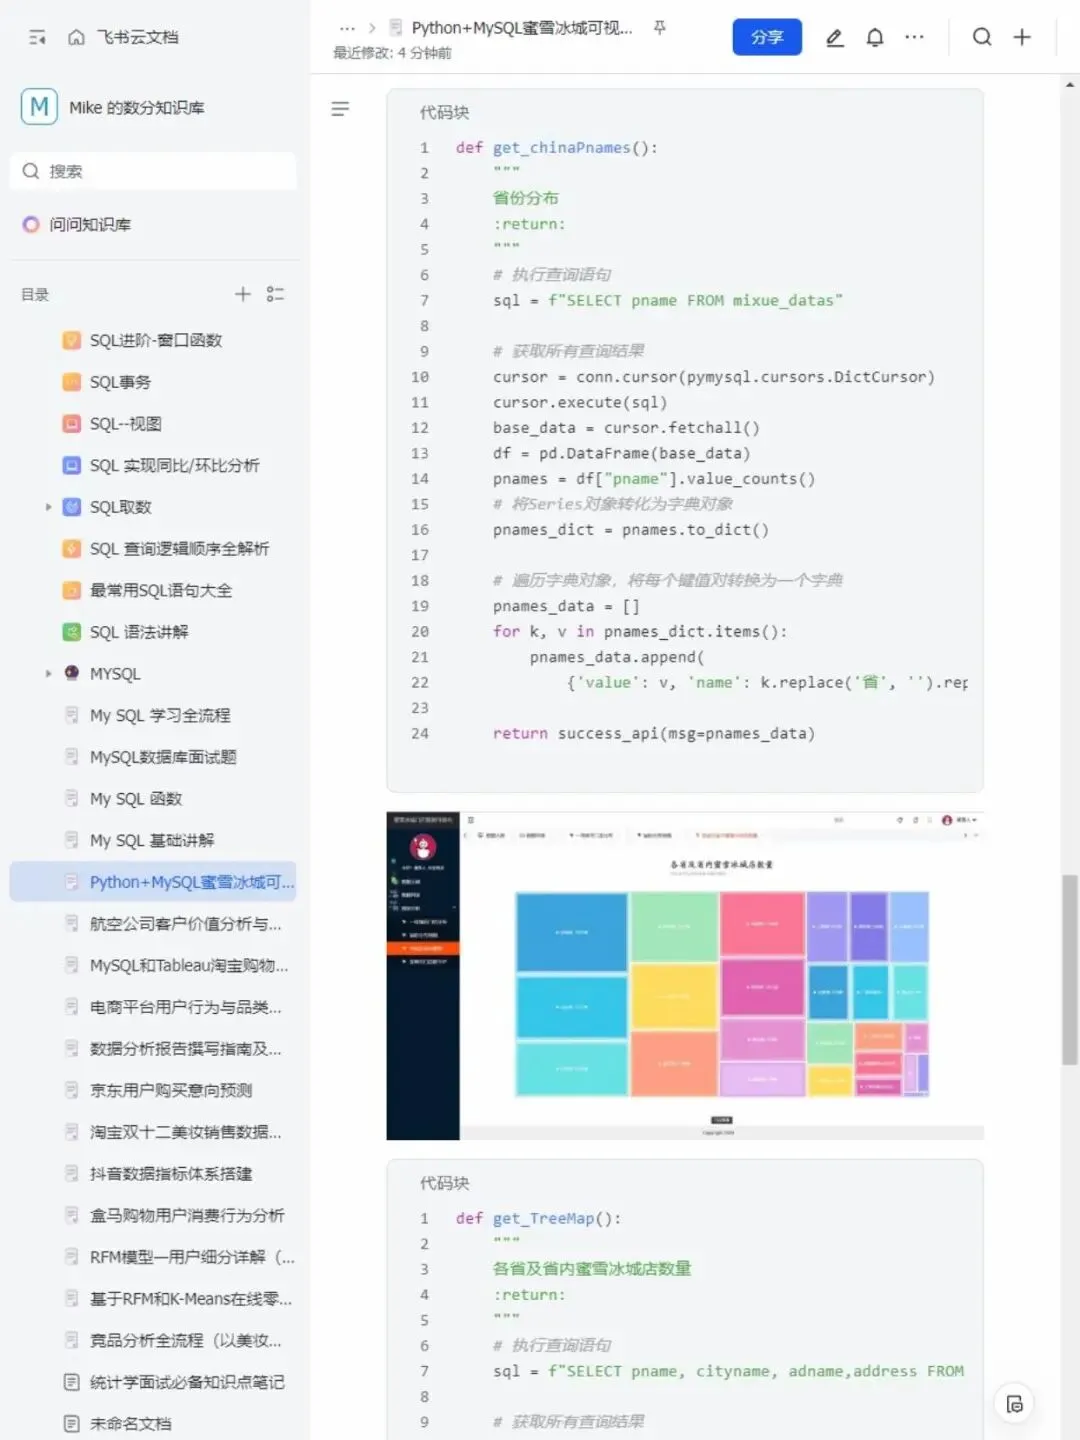Click the SQL 语法讲解 green page icon
This screenshot has height=1440, width=1080.
point(72,632)
